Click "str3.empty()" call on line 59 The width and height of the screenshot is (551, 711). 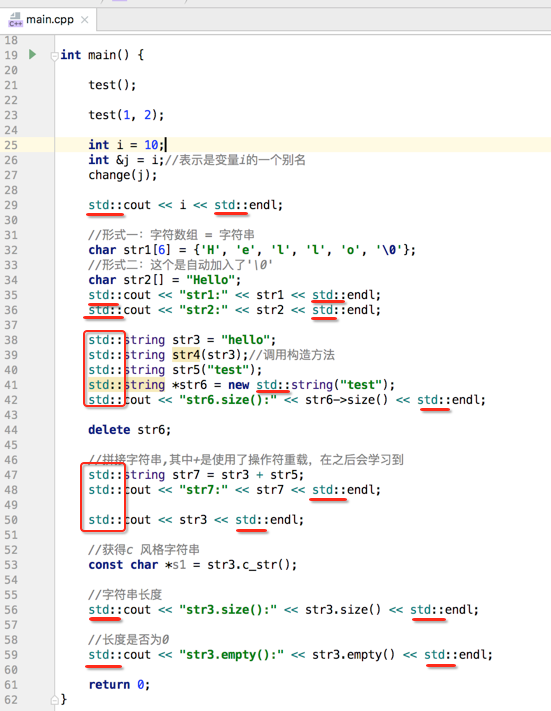(353, 655)
